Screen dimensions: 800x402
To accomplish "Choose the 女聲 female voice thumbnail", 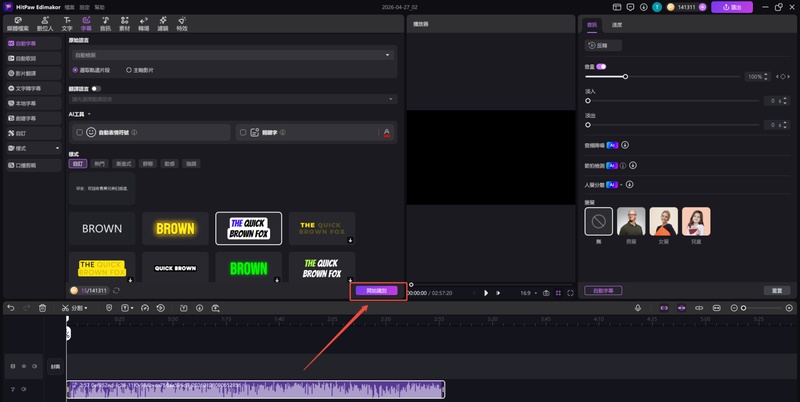I will [663, 221].
